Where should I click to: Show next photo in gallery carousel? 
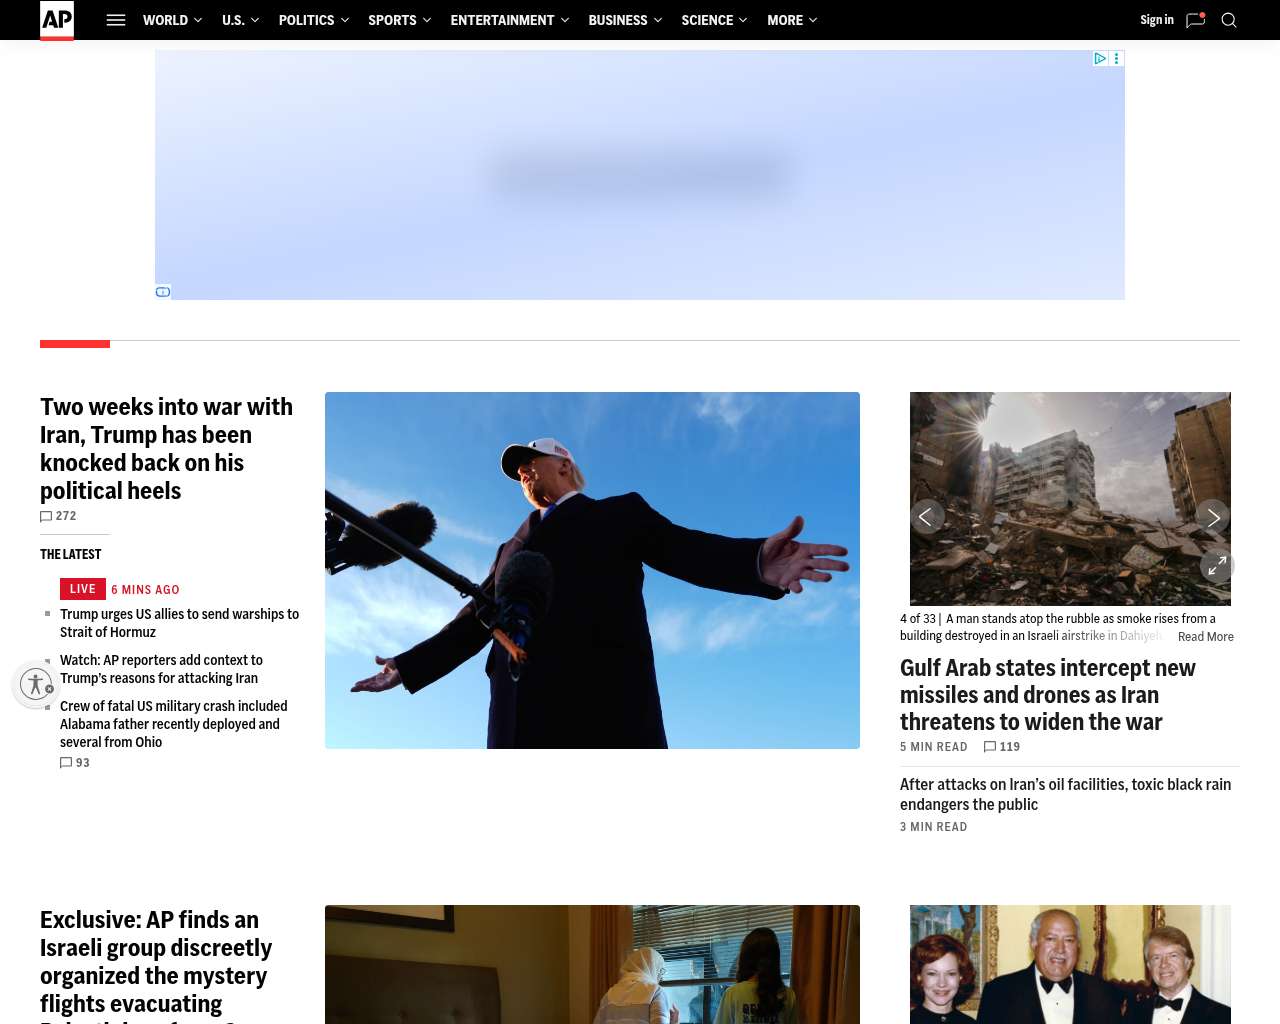click(1213, 517)
